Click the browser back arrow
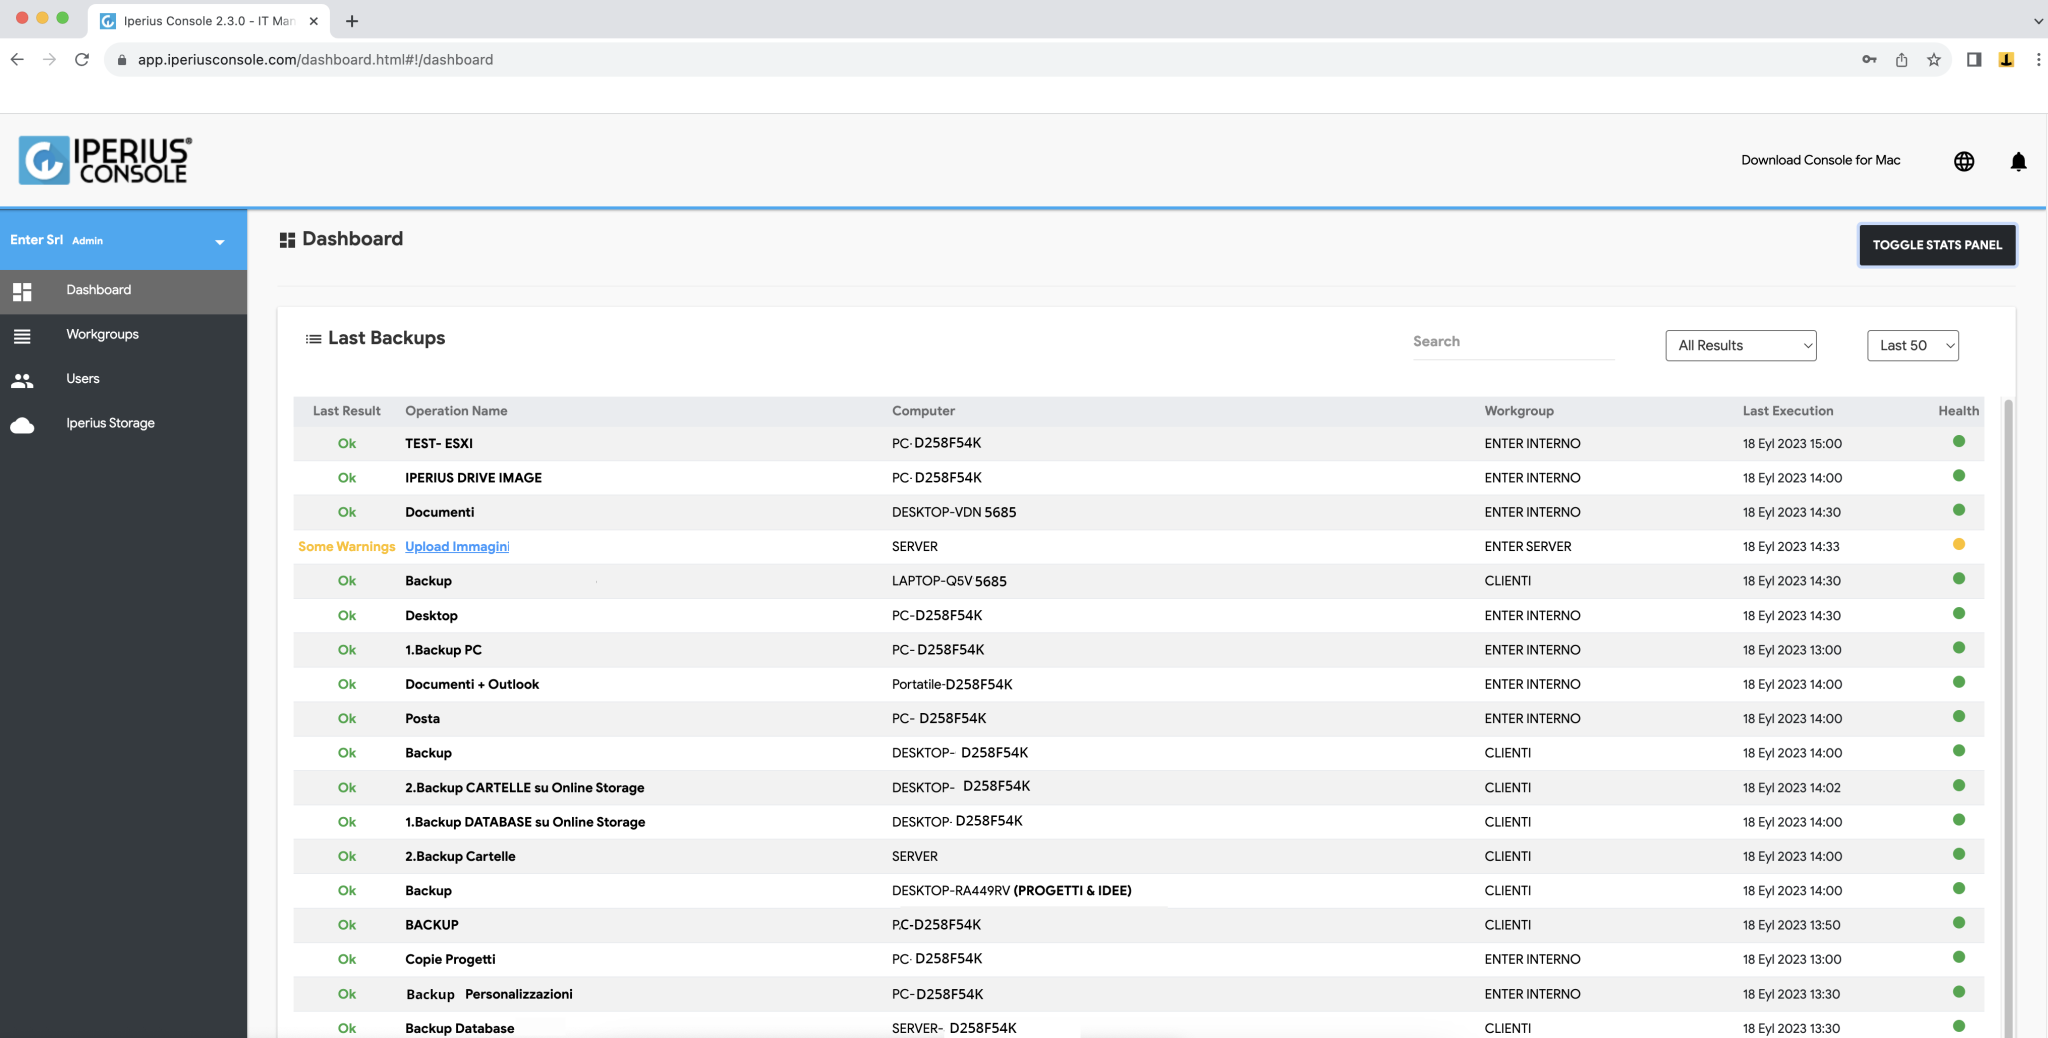Screen dimensions: 2048x1038 click(17, 60)
